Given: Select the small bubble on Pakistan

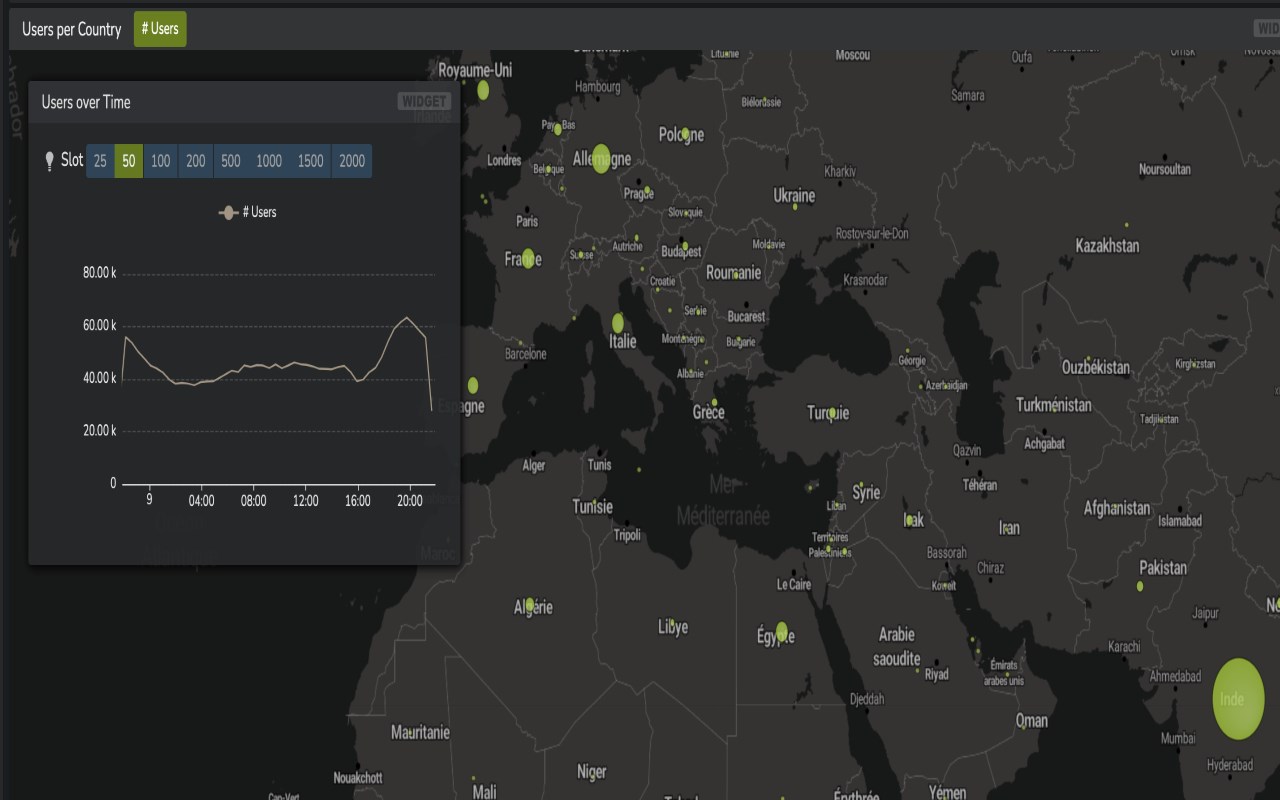Looking at the screenshot, I should (x=1141, y=586).
